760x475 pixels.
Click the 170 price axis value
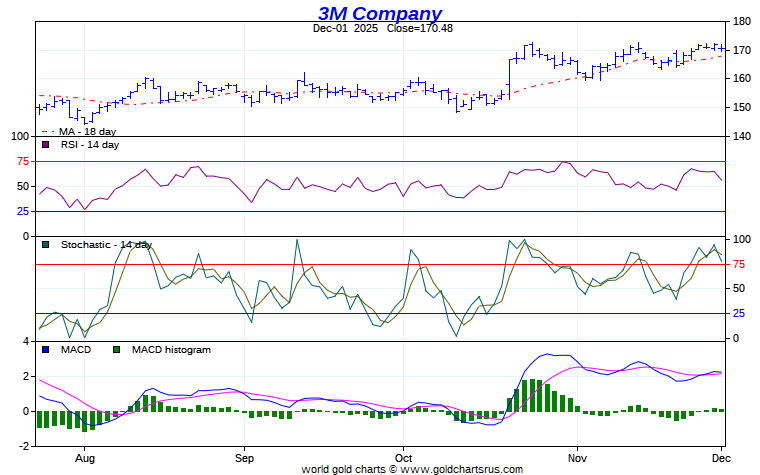pos(742,50)
